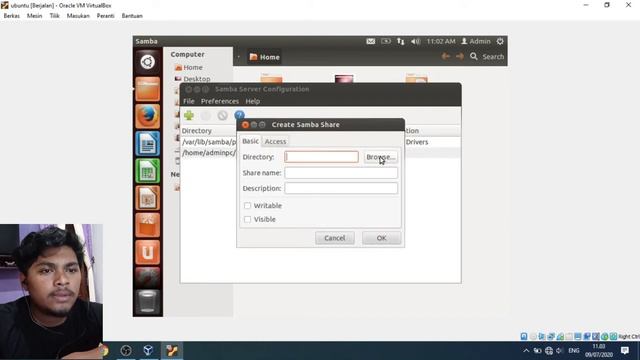Show hidden Windows tray icons

click(526, 351)
